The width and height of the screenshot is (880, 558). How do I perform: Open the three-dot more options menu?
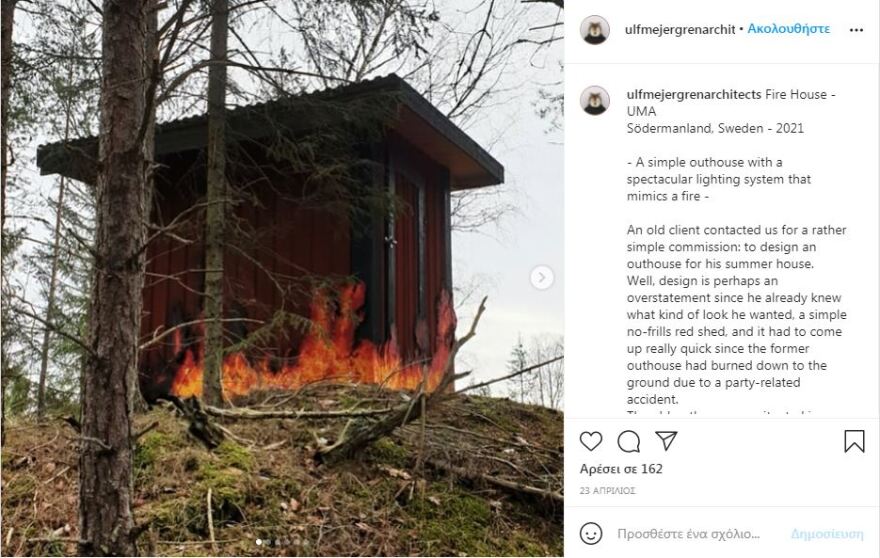click(856, 30)
